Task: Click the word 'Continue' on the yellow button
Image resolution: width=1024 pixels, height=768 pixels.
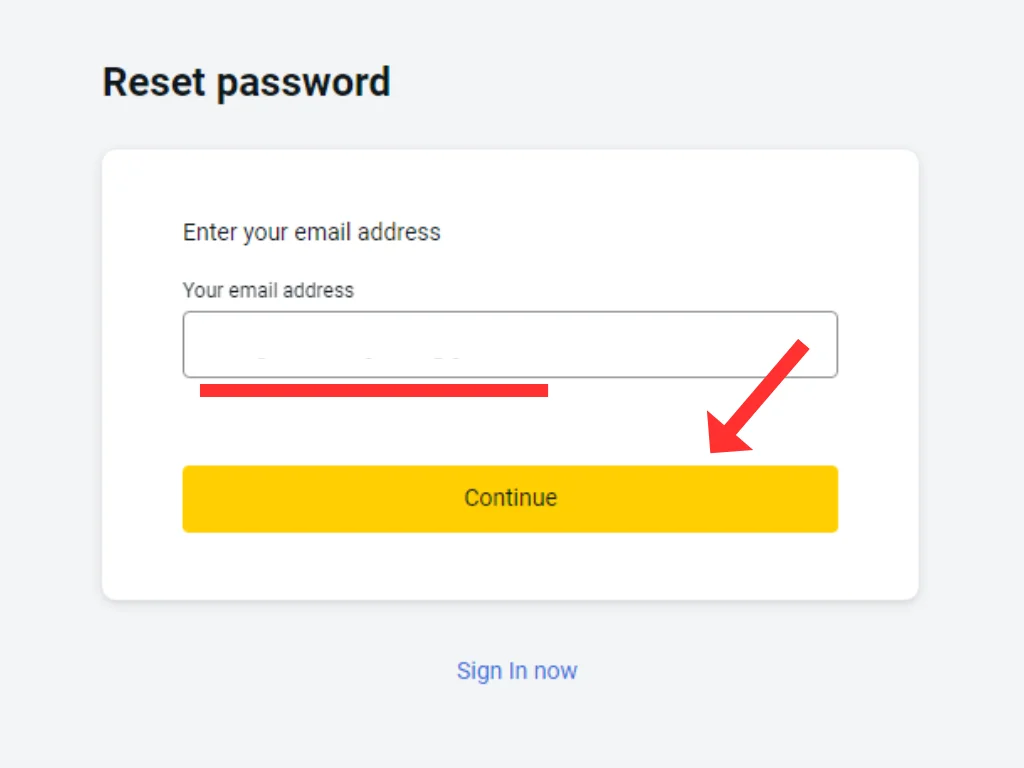Action: (x=510, y=498)
